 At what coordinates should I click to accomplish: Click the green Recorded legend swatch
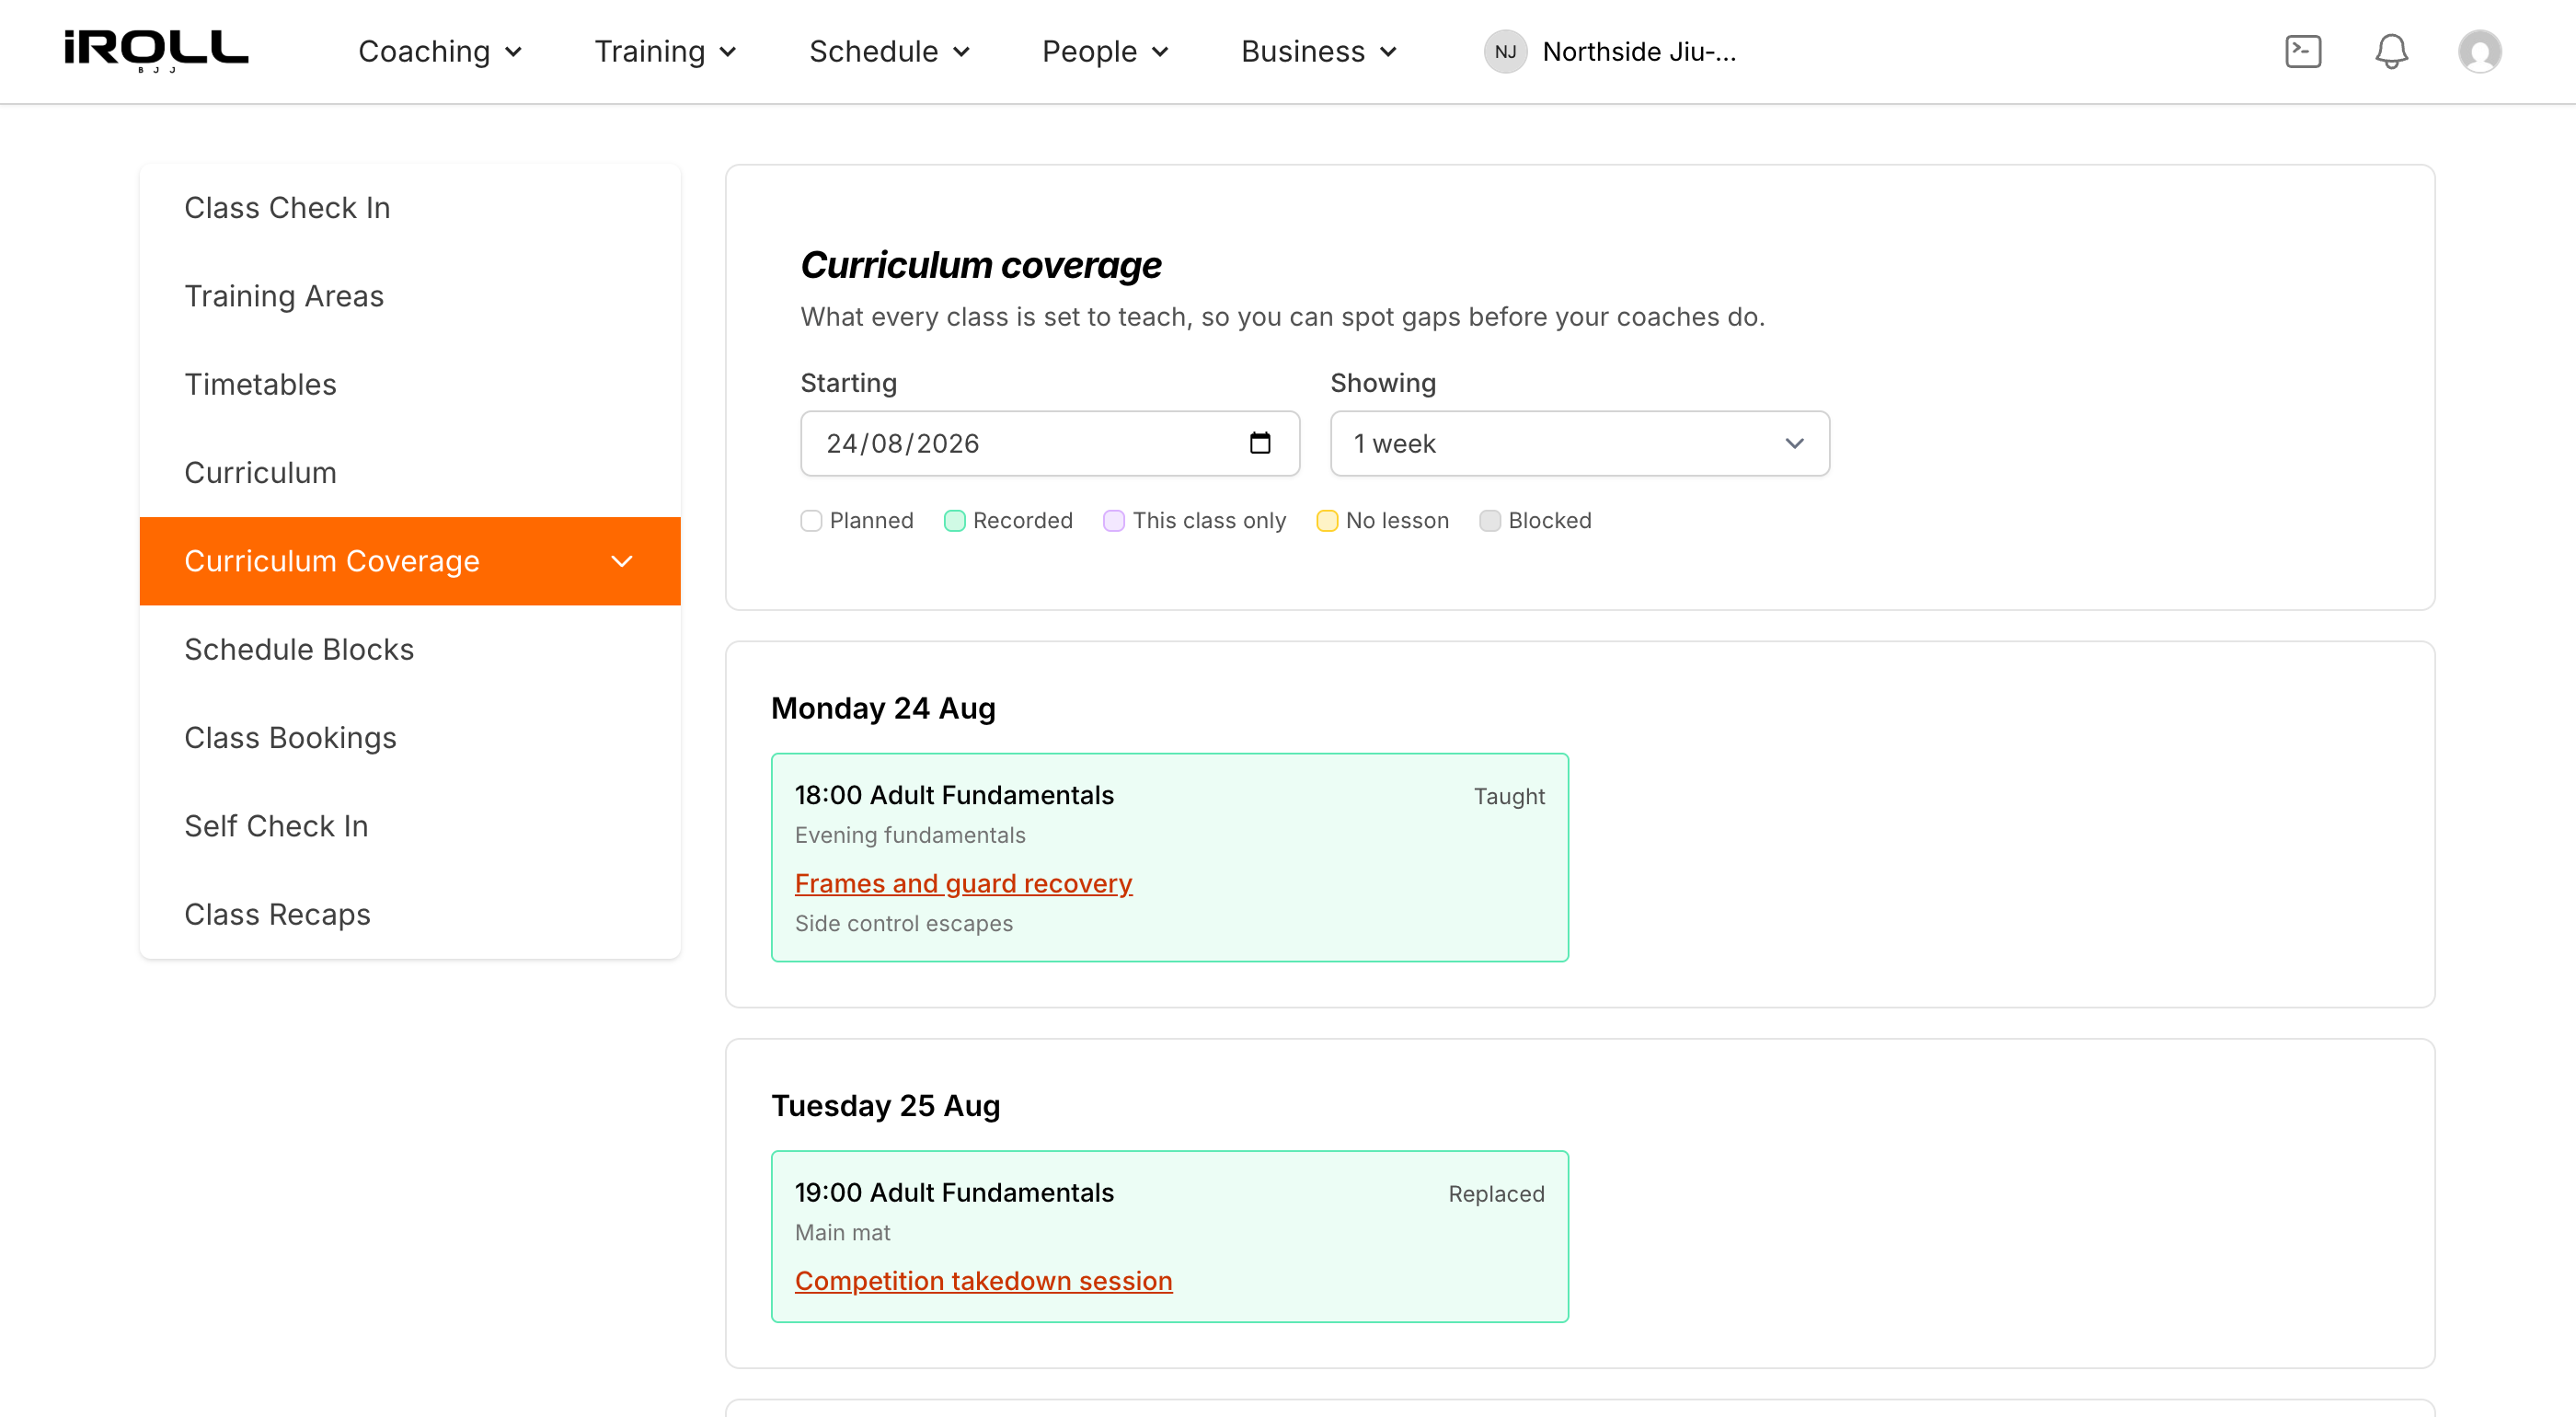[x=954, y=521]
